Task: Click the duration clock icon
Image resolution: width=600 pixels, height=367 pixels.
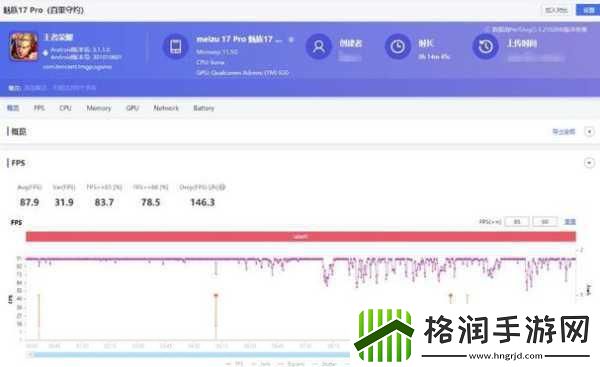Action: (x=397, y=47)
